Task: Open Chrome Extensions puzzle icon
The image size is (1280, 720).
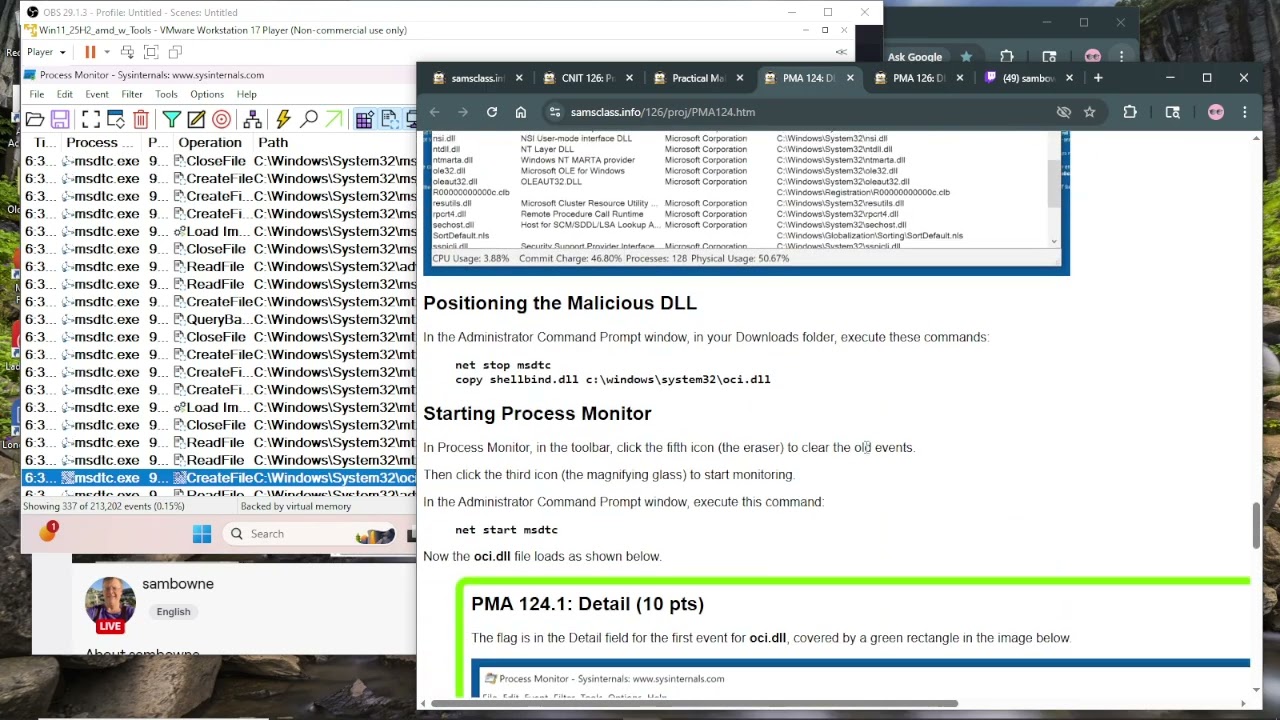Action: click(x=1130, y=112)
